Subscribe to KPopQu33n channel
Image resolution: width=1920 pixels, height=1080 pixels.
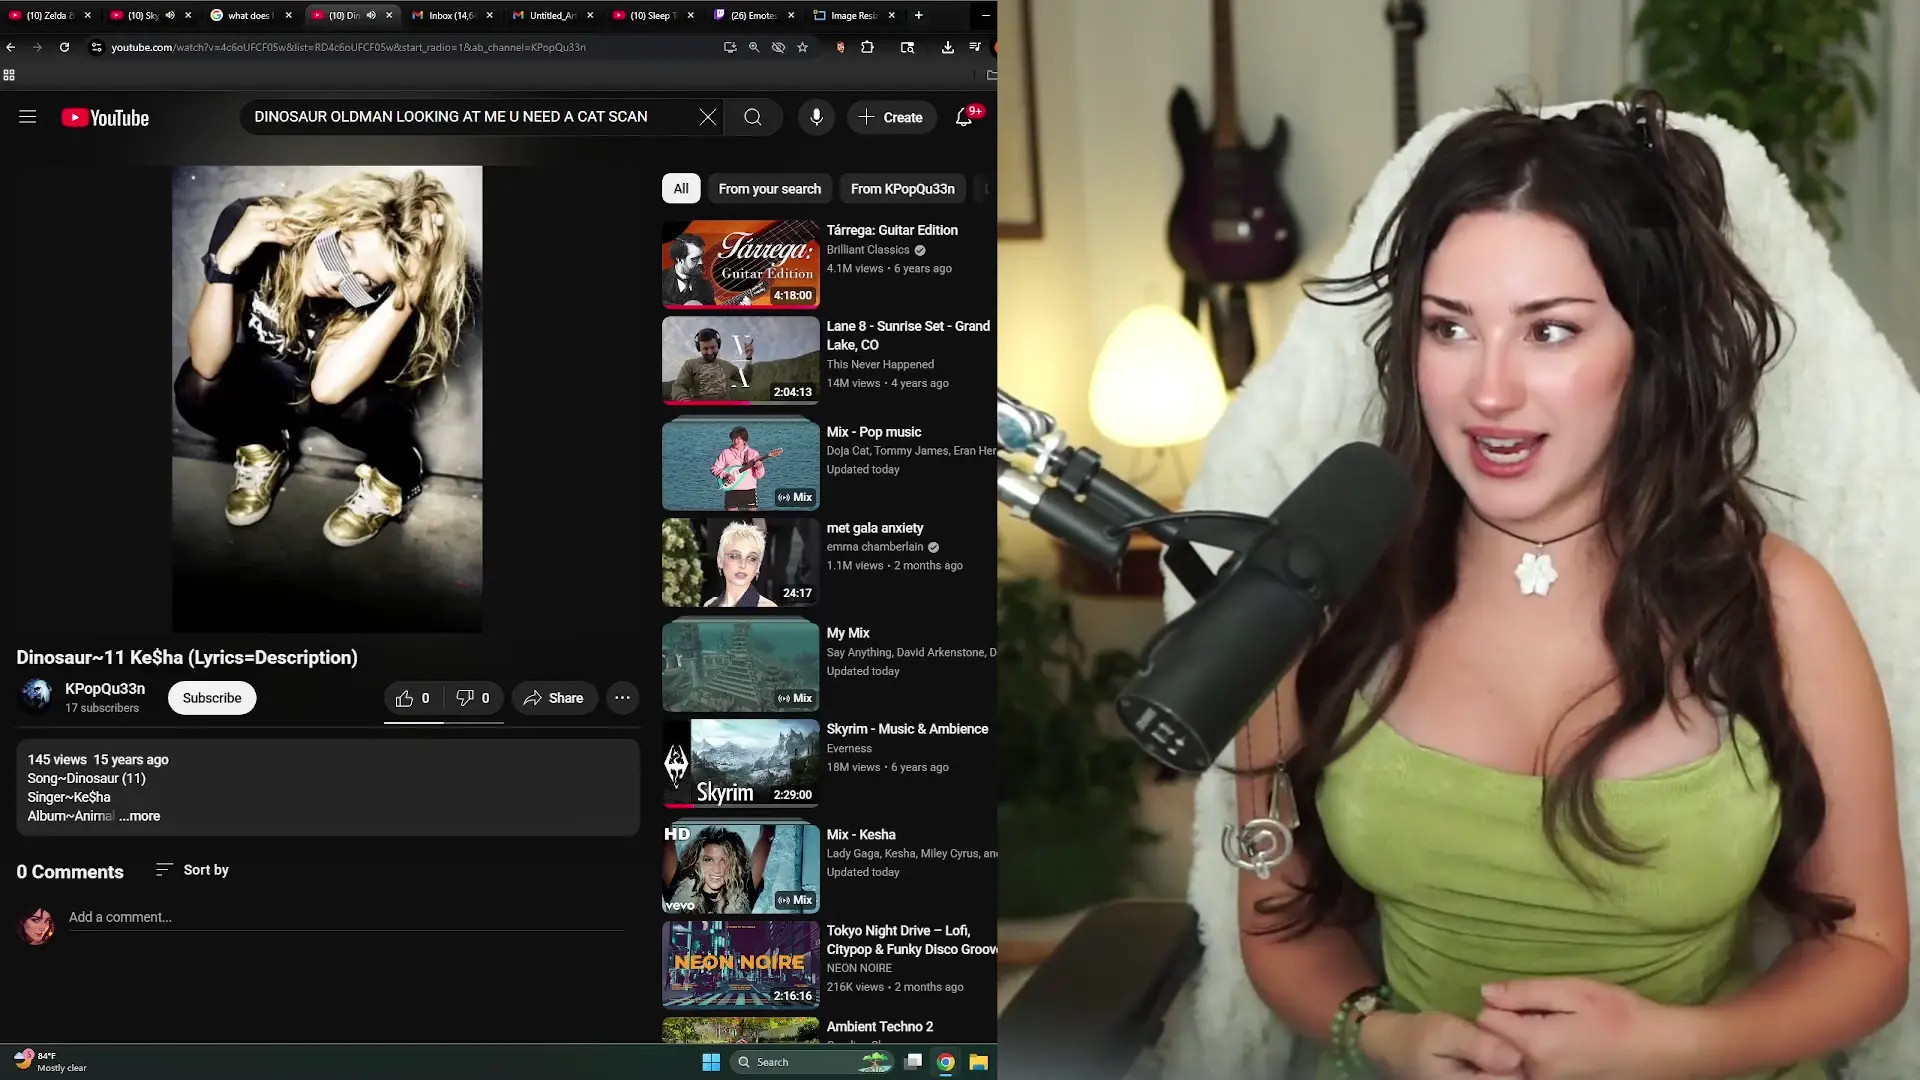[x=212, y=698]
